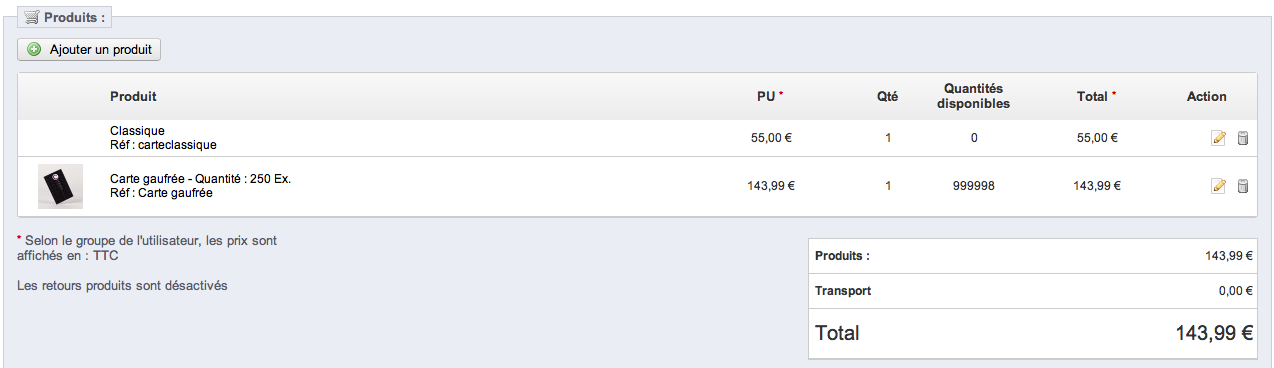Viewport: 1274px width, 368px height.
Task: Click the Produit column header
Action: [133, 97]
